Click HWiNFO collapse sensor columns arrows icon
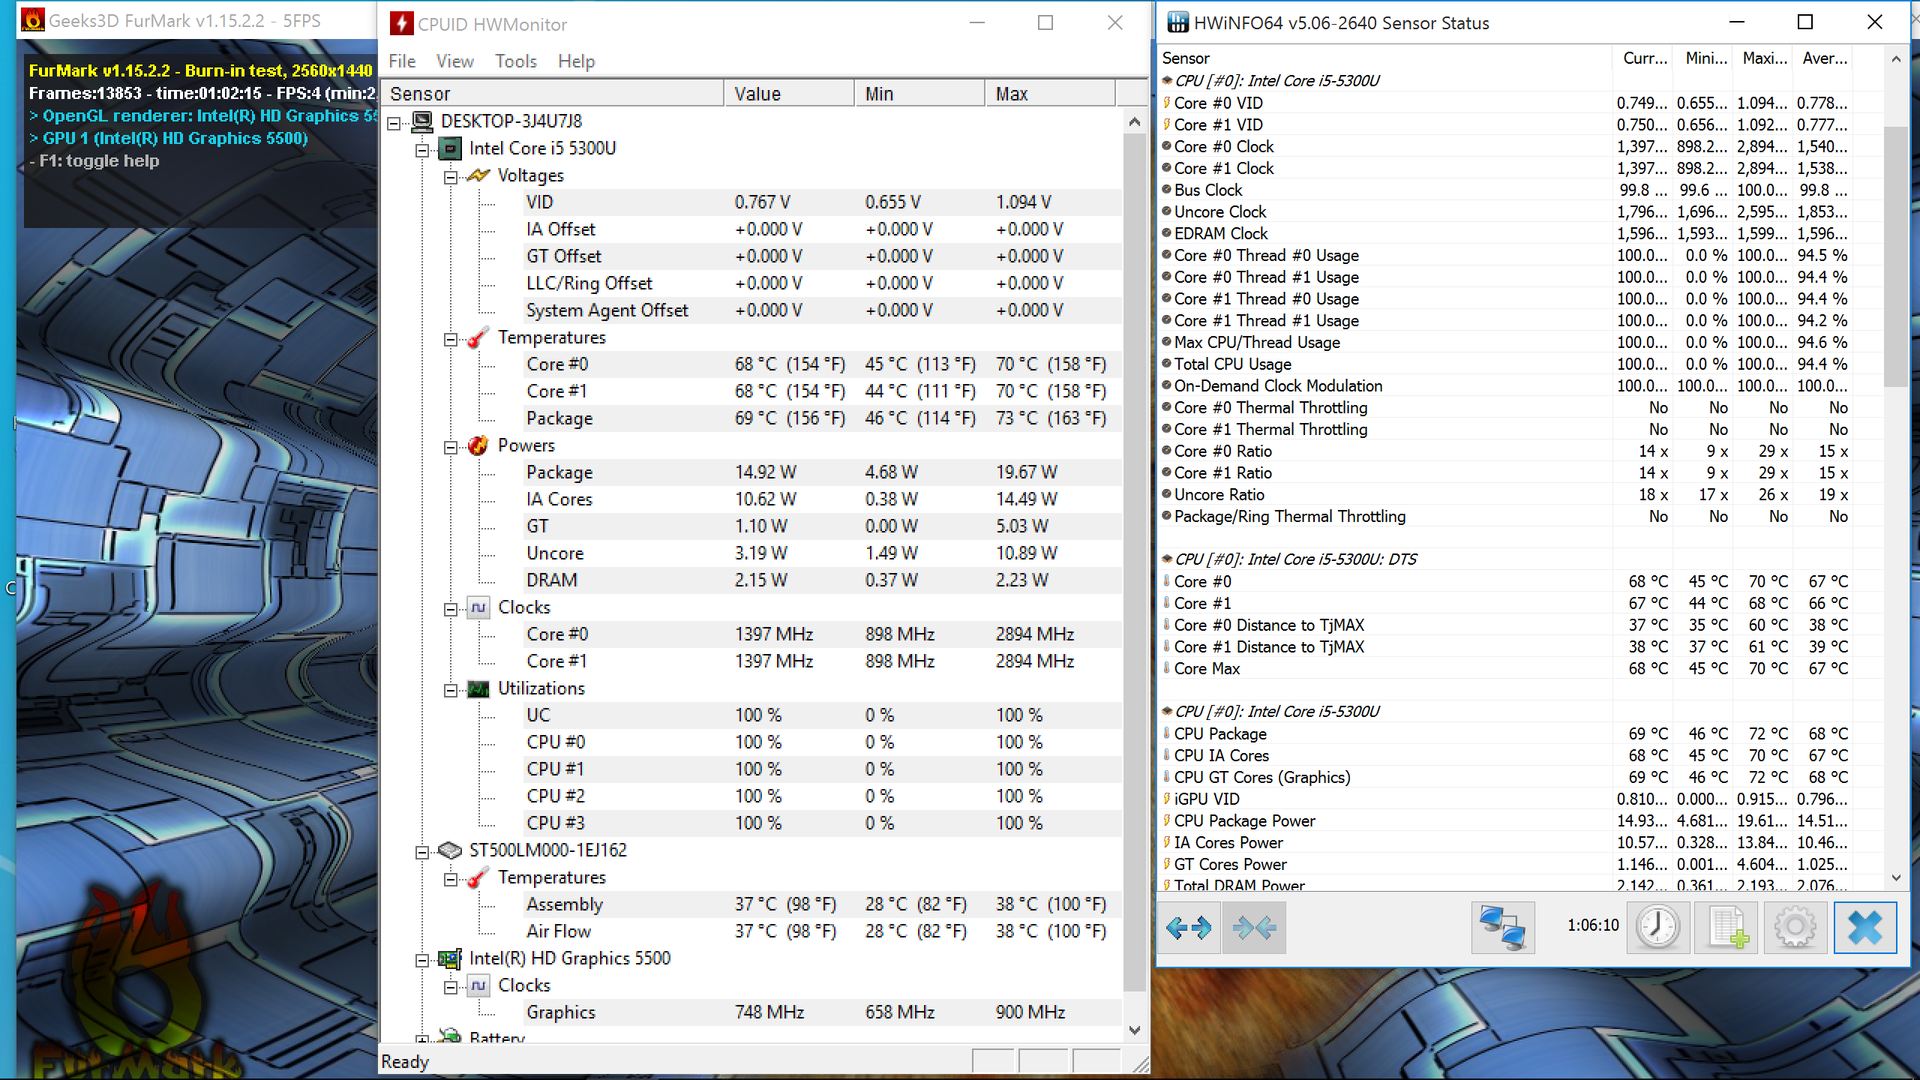The height and width of the screenshot is (1080, 1920). coord(1254,928)
